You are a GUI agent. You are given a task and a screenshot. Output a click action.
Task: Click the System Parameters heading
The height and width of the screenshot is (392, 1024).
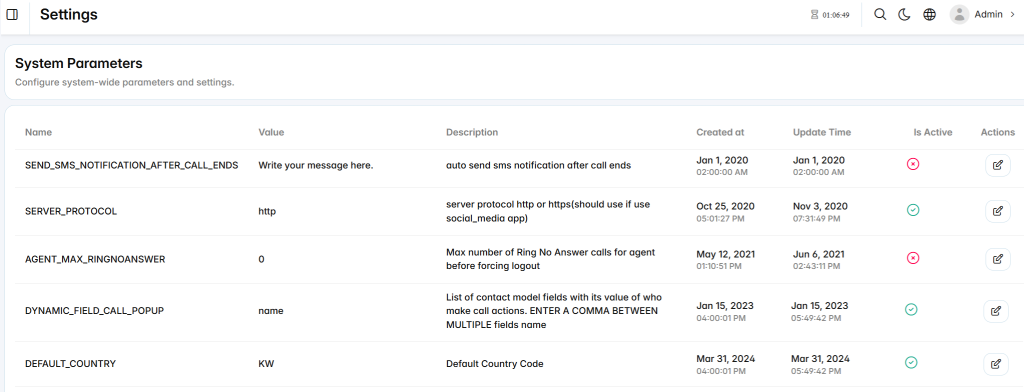[x=78, y=63]
